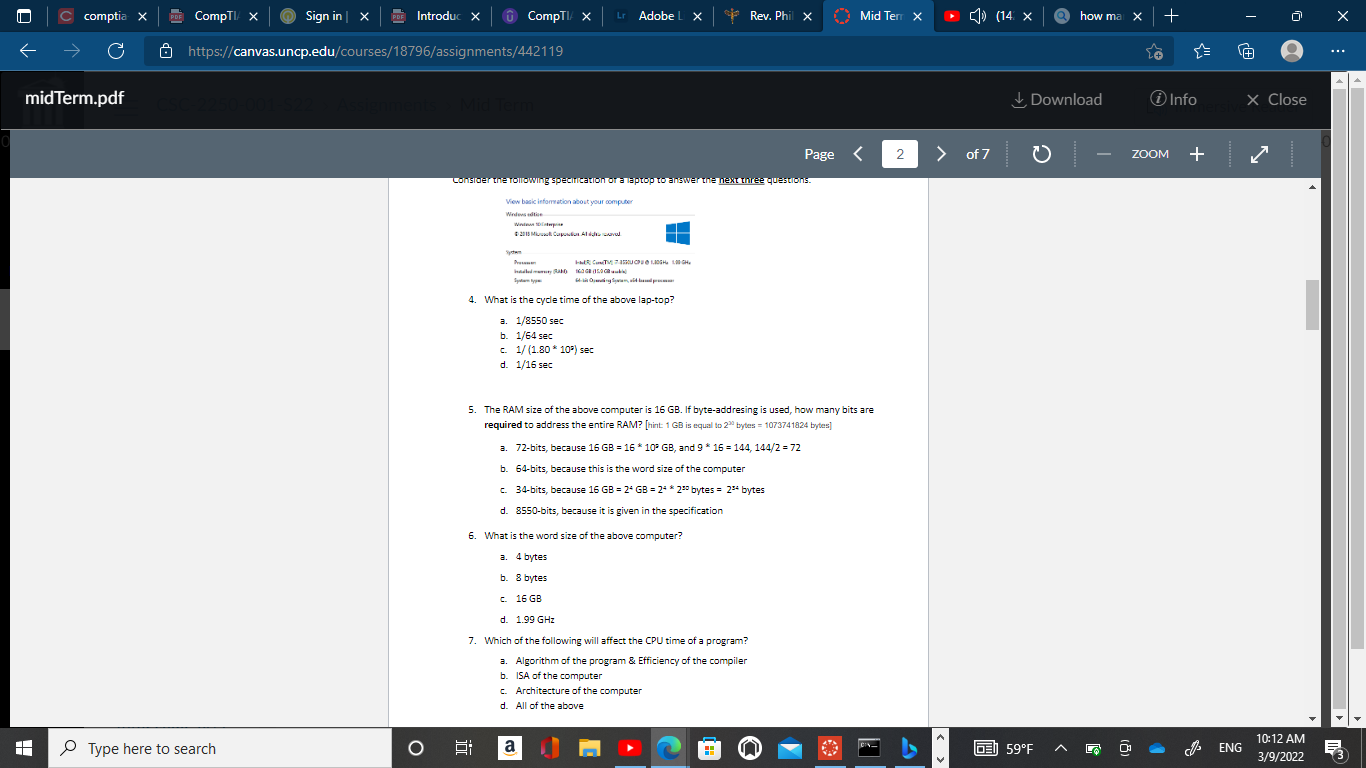
Task: Open File Explorer from the taskbar
Action: pyautogui.click(x=590, y=748)
